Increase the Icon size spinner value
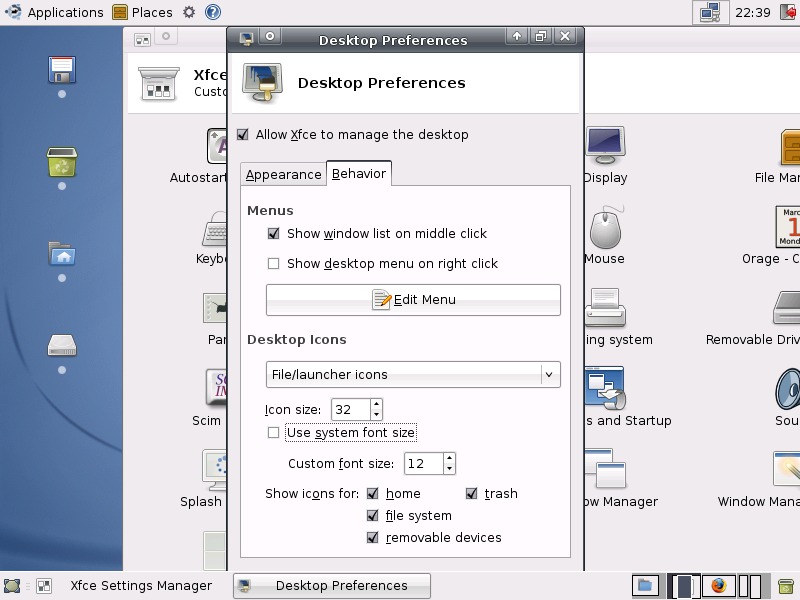800x600 pixels. pos(376,405)
